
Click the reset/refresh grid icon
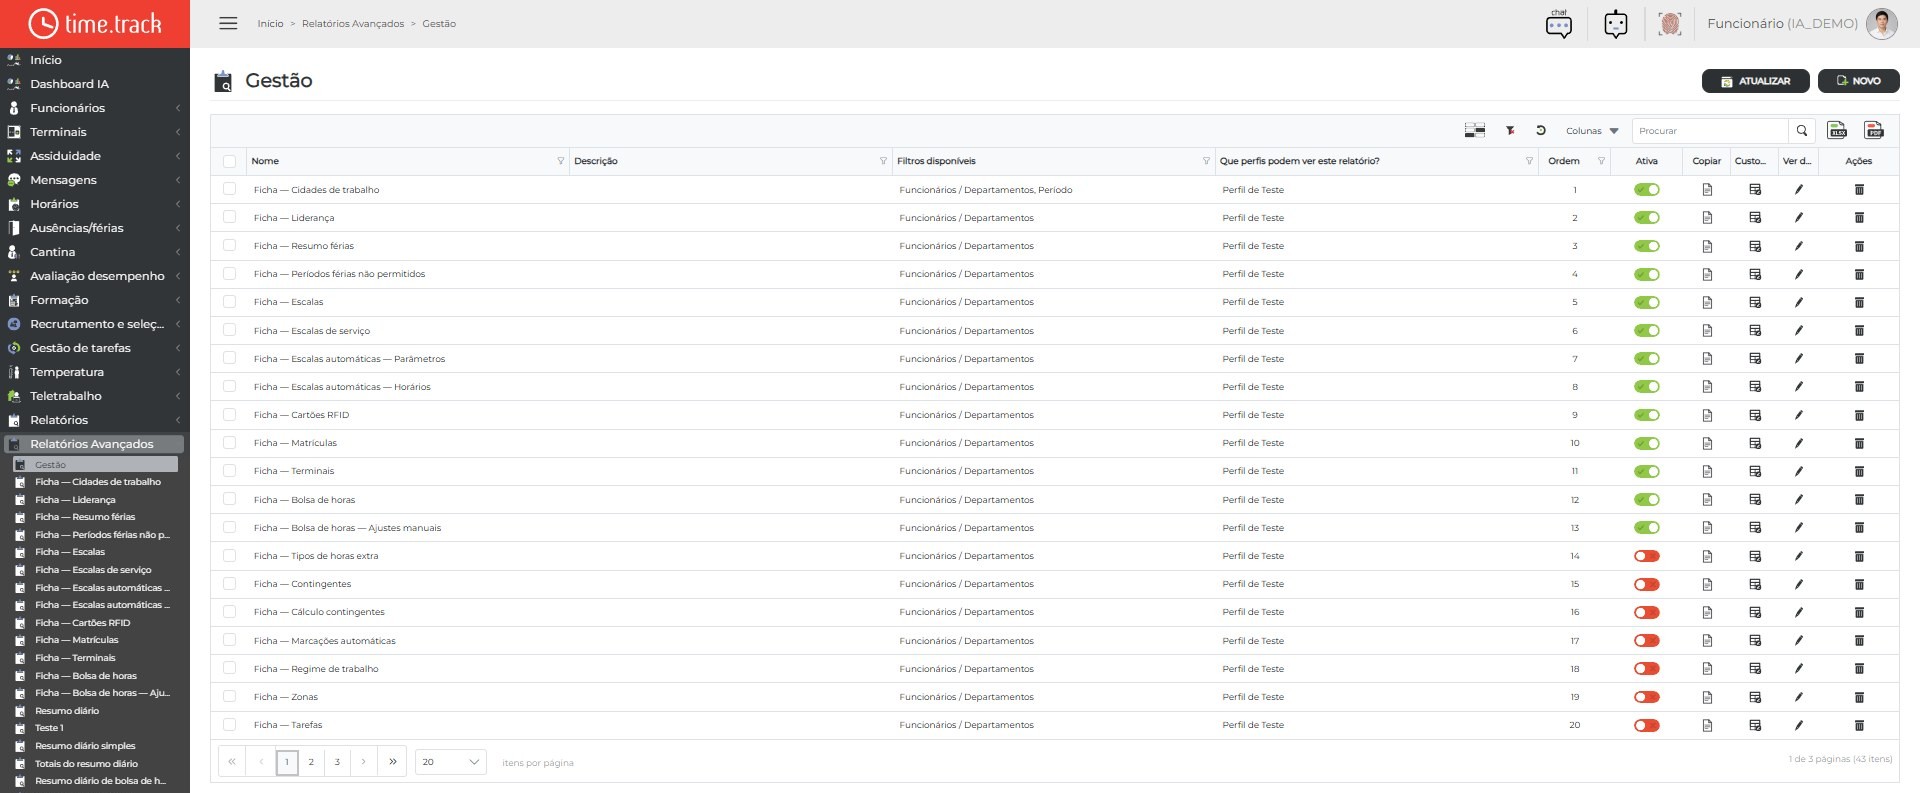tap(1541, 130)
